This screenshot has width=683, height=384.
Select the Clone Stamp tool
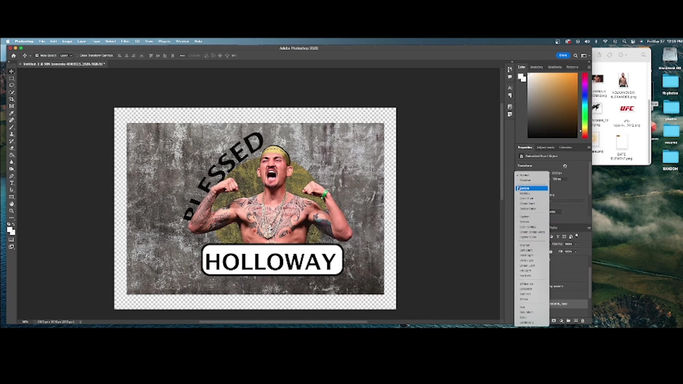[x=11, y=134]
